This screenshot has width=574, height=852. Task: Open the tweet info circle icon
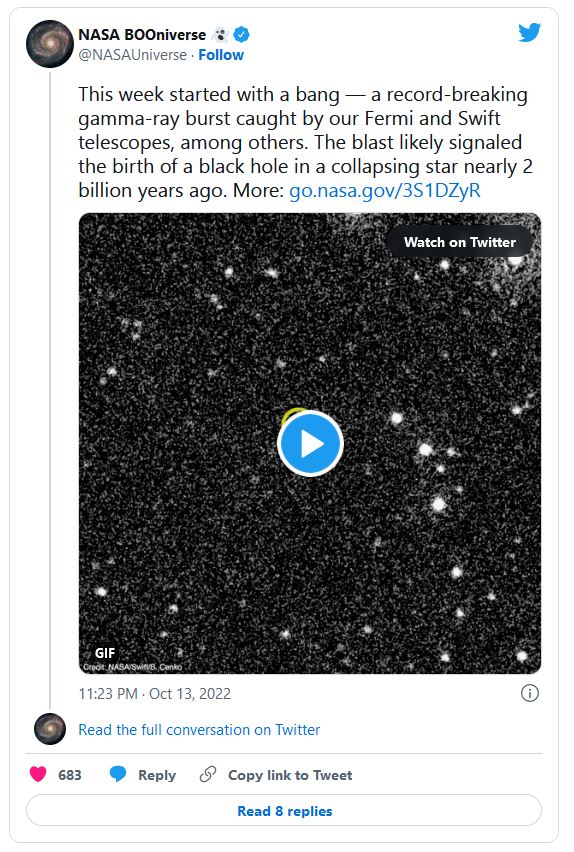click(x=529, y=693)
